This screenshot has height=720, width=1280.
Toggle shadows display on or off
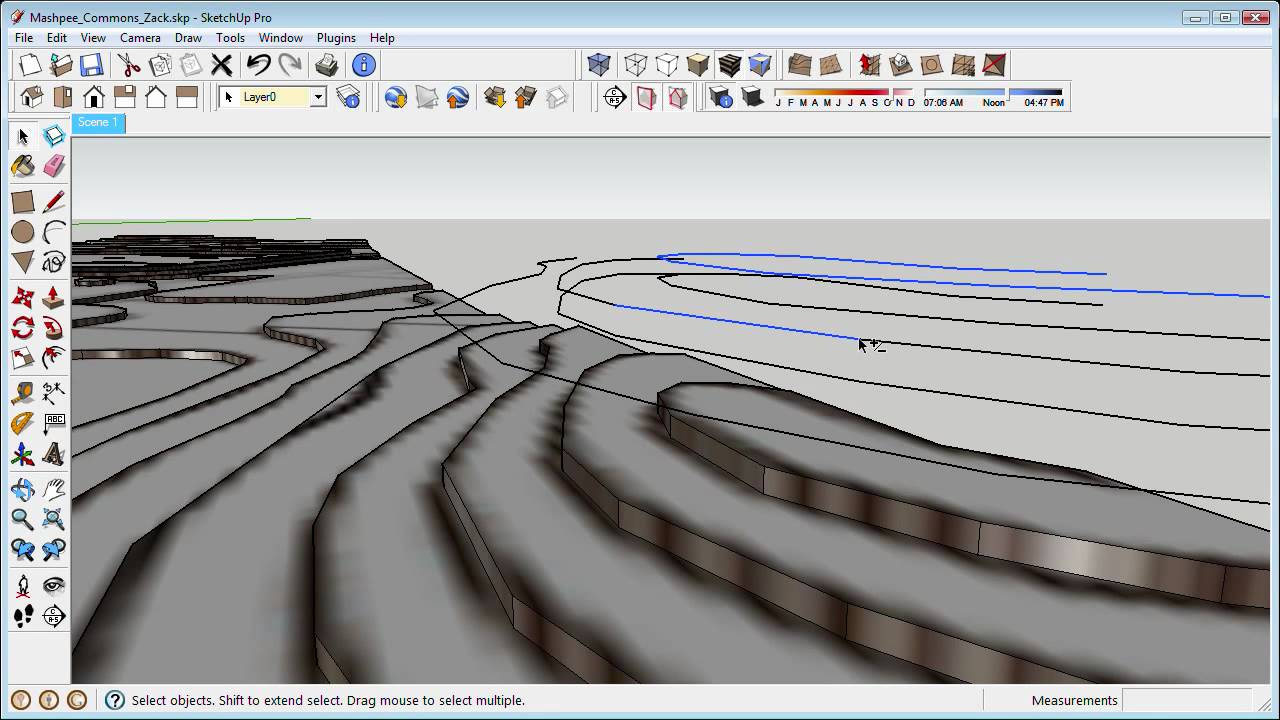pyautogui.click(x=752, y=97)
